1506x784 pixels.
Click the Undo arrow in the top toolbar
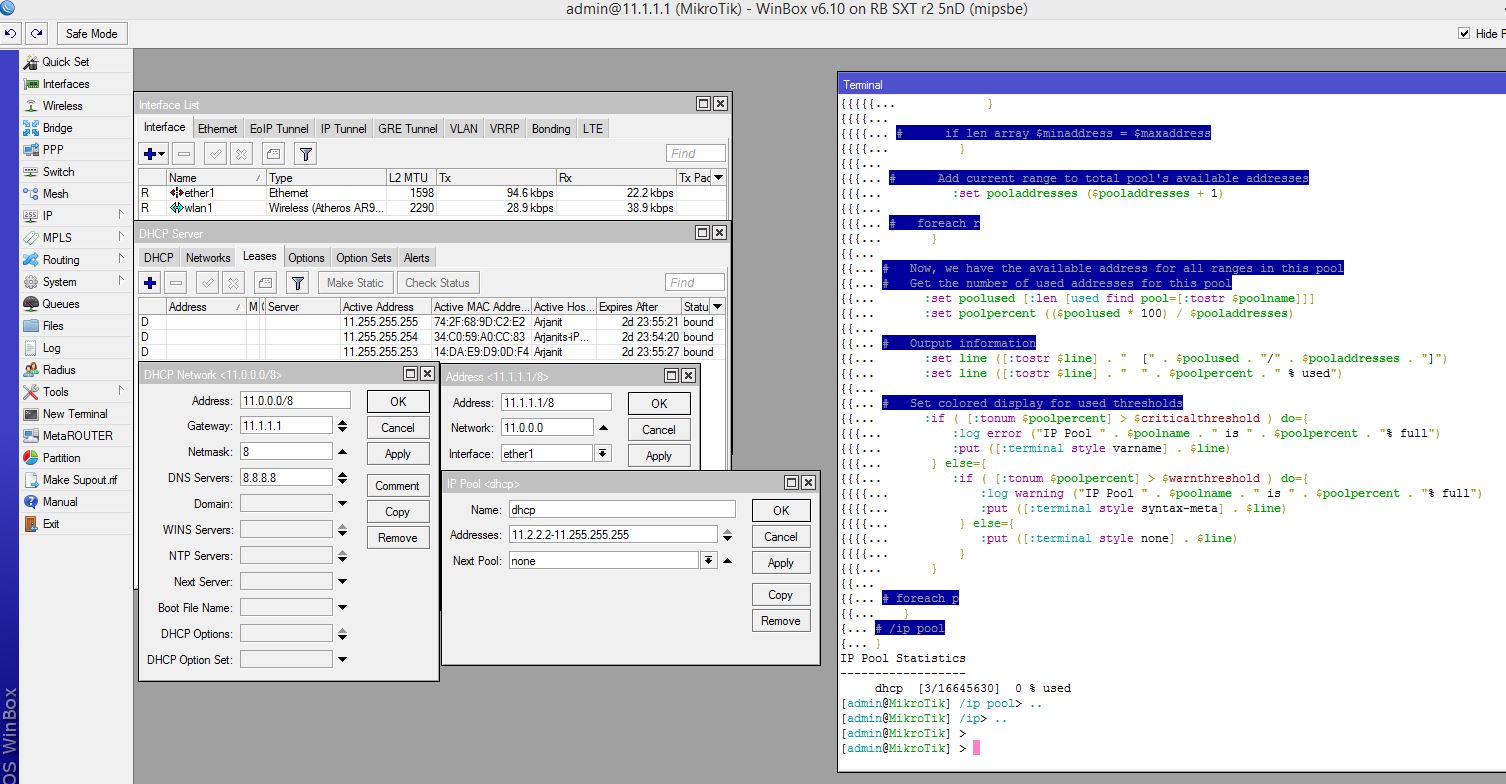pos(12,33)
